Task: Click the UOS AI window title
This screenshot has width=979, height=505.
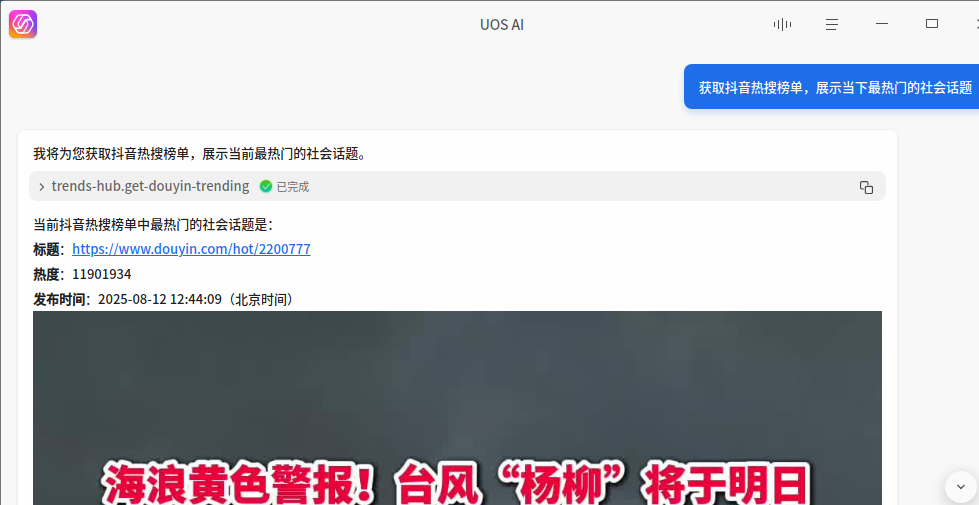Action: 501,25
